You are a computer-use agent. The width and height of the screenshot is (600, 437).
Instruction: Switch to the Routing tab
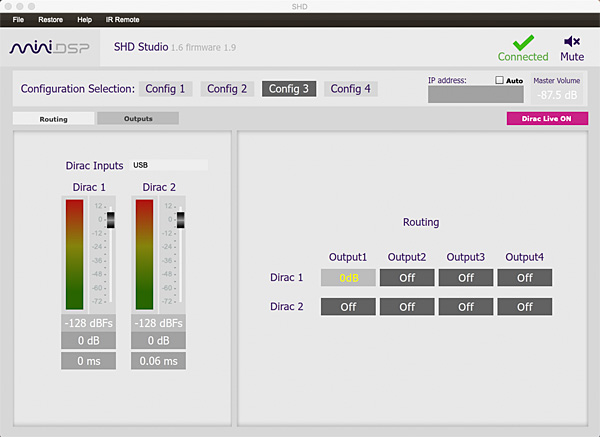(x=54, y=119)
